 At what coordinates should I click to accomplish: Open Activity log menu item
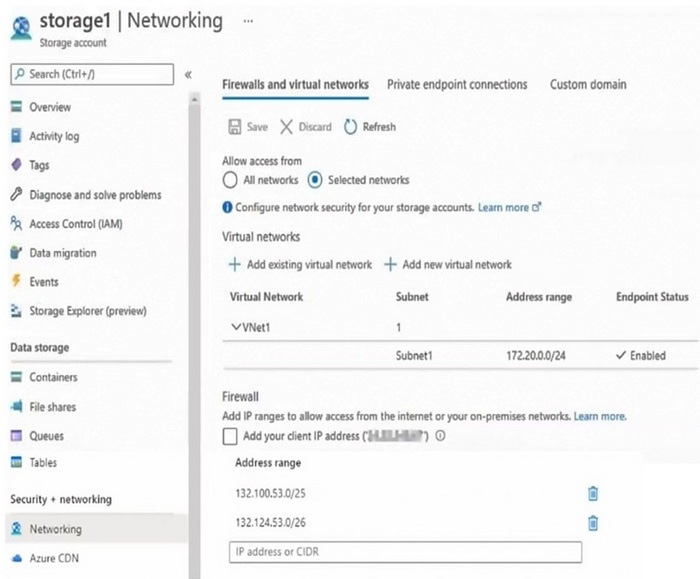tap(54, 136)
